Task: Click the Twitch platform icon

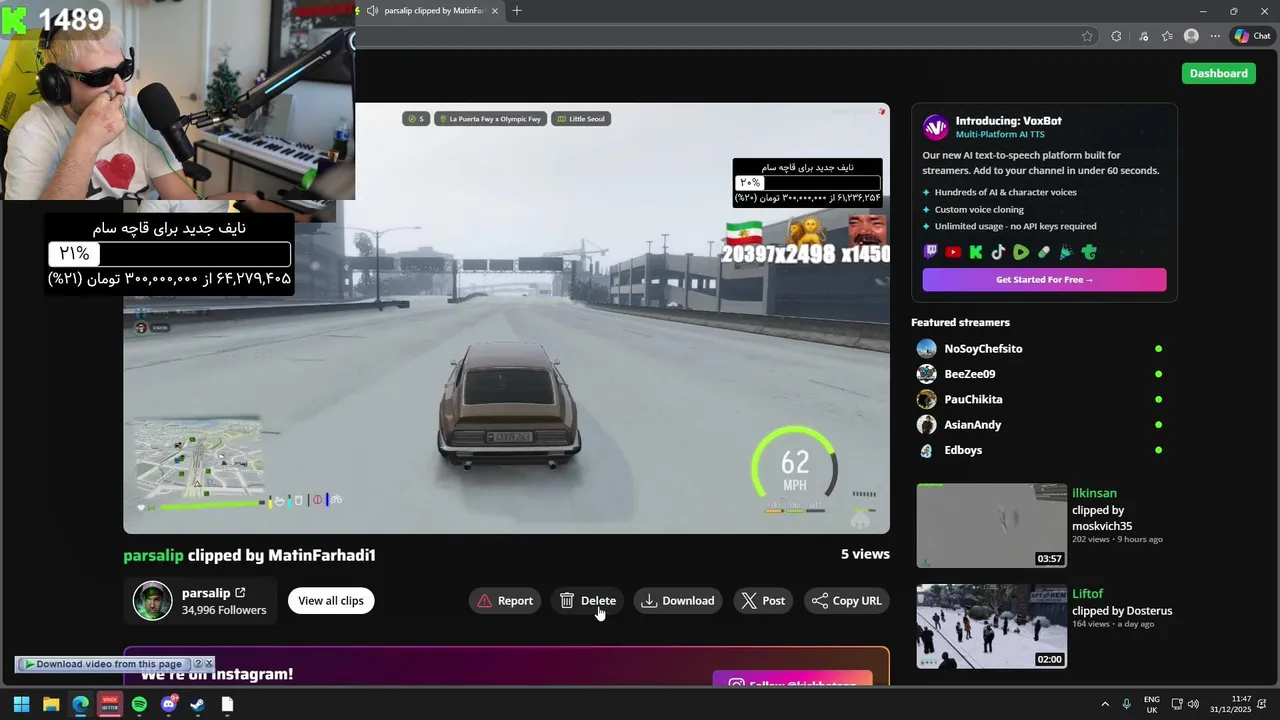Action: tap(931, 252)
